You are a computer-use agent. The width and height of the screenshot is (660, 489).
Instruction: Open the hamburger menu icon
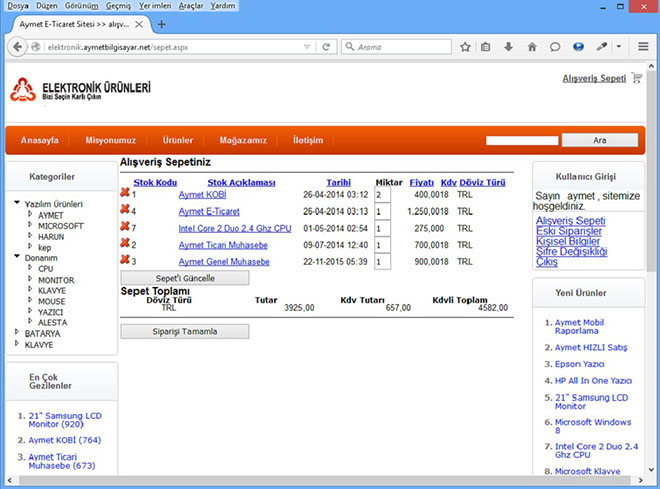643,47
